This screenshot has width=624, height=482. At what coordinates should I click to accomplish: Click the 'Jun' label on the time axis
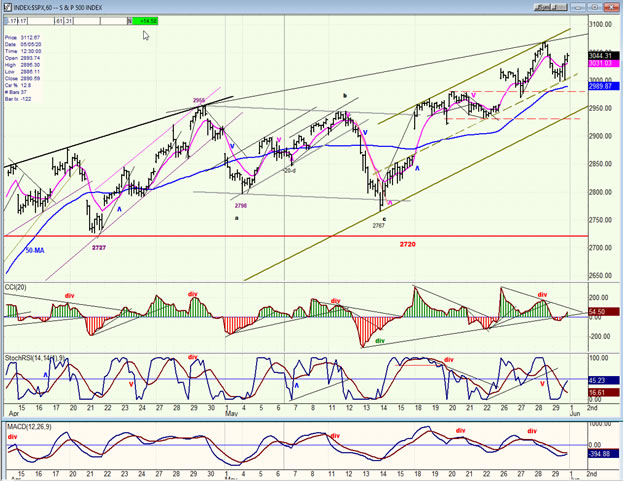[x=575, y=414]
